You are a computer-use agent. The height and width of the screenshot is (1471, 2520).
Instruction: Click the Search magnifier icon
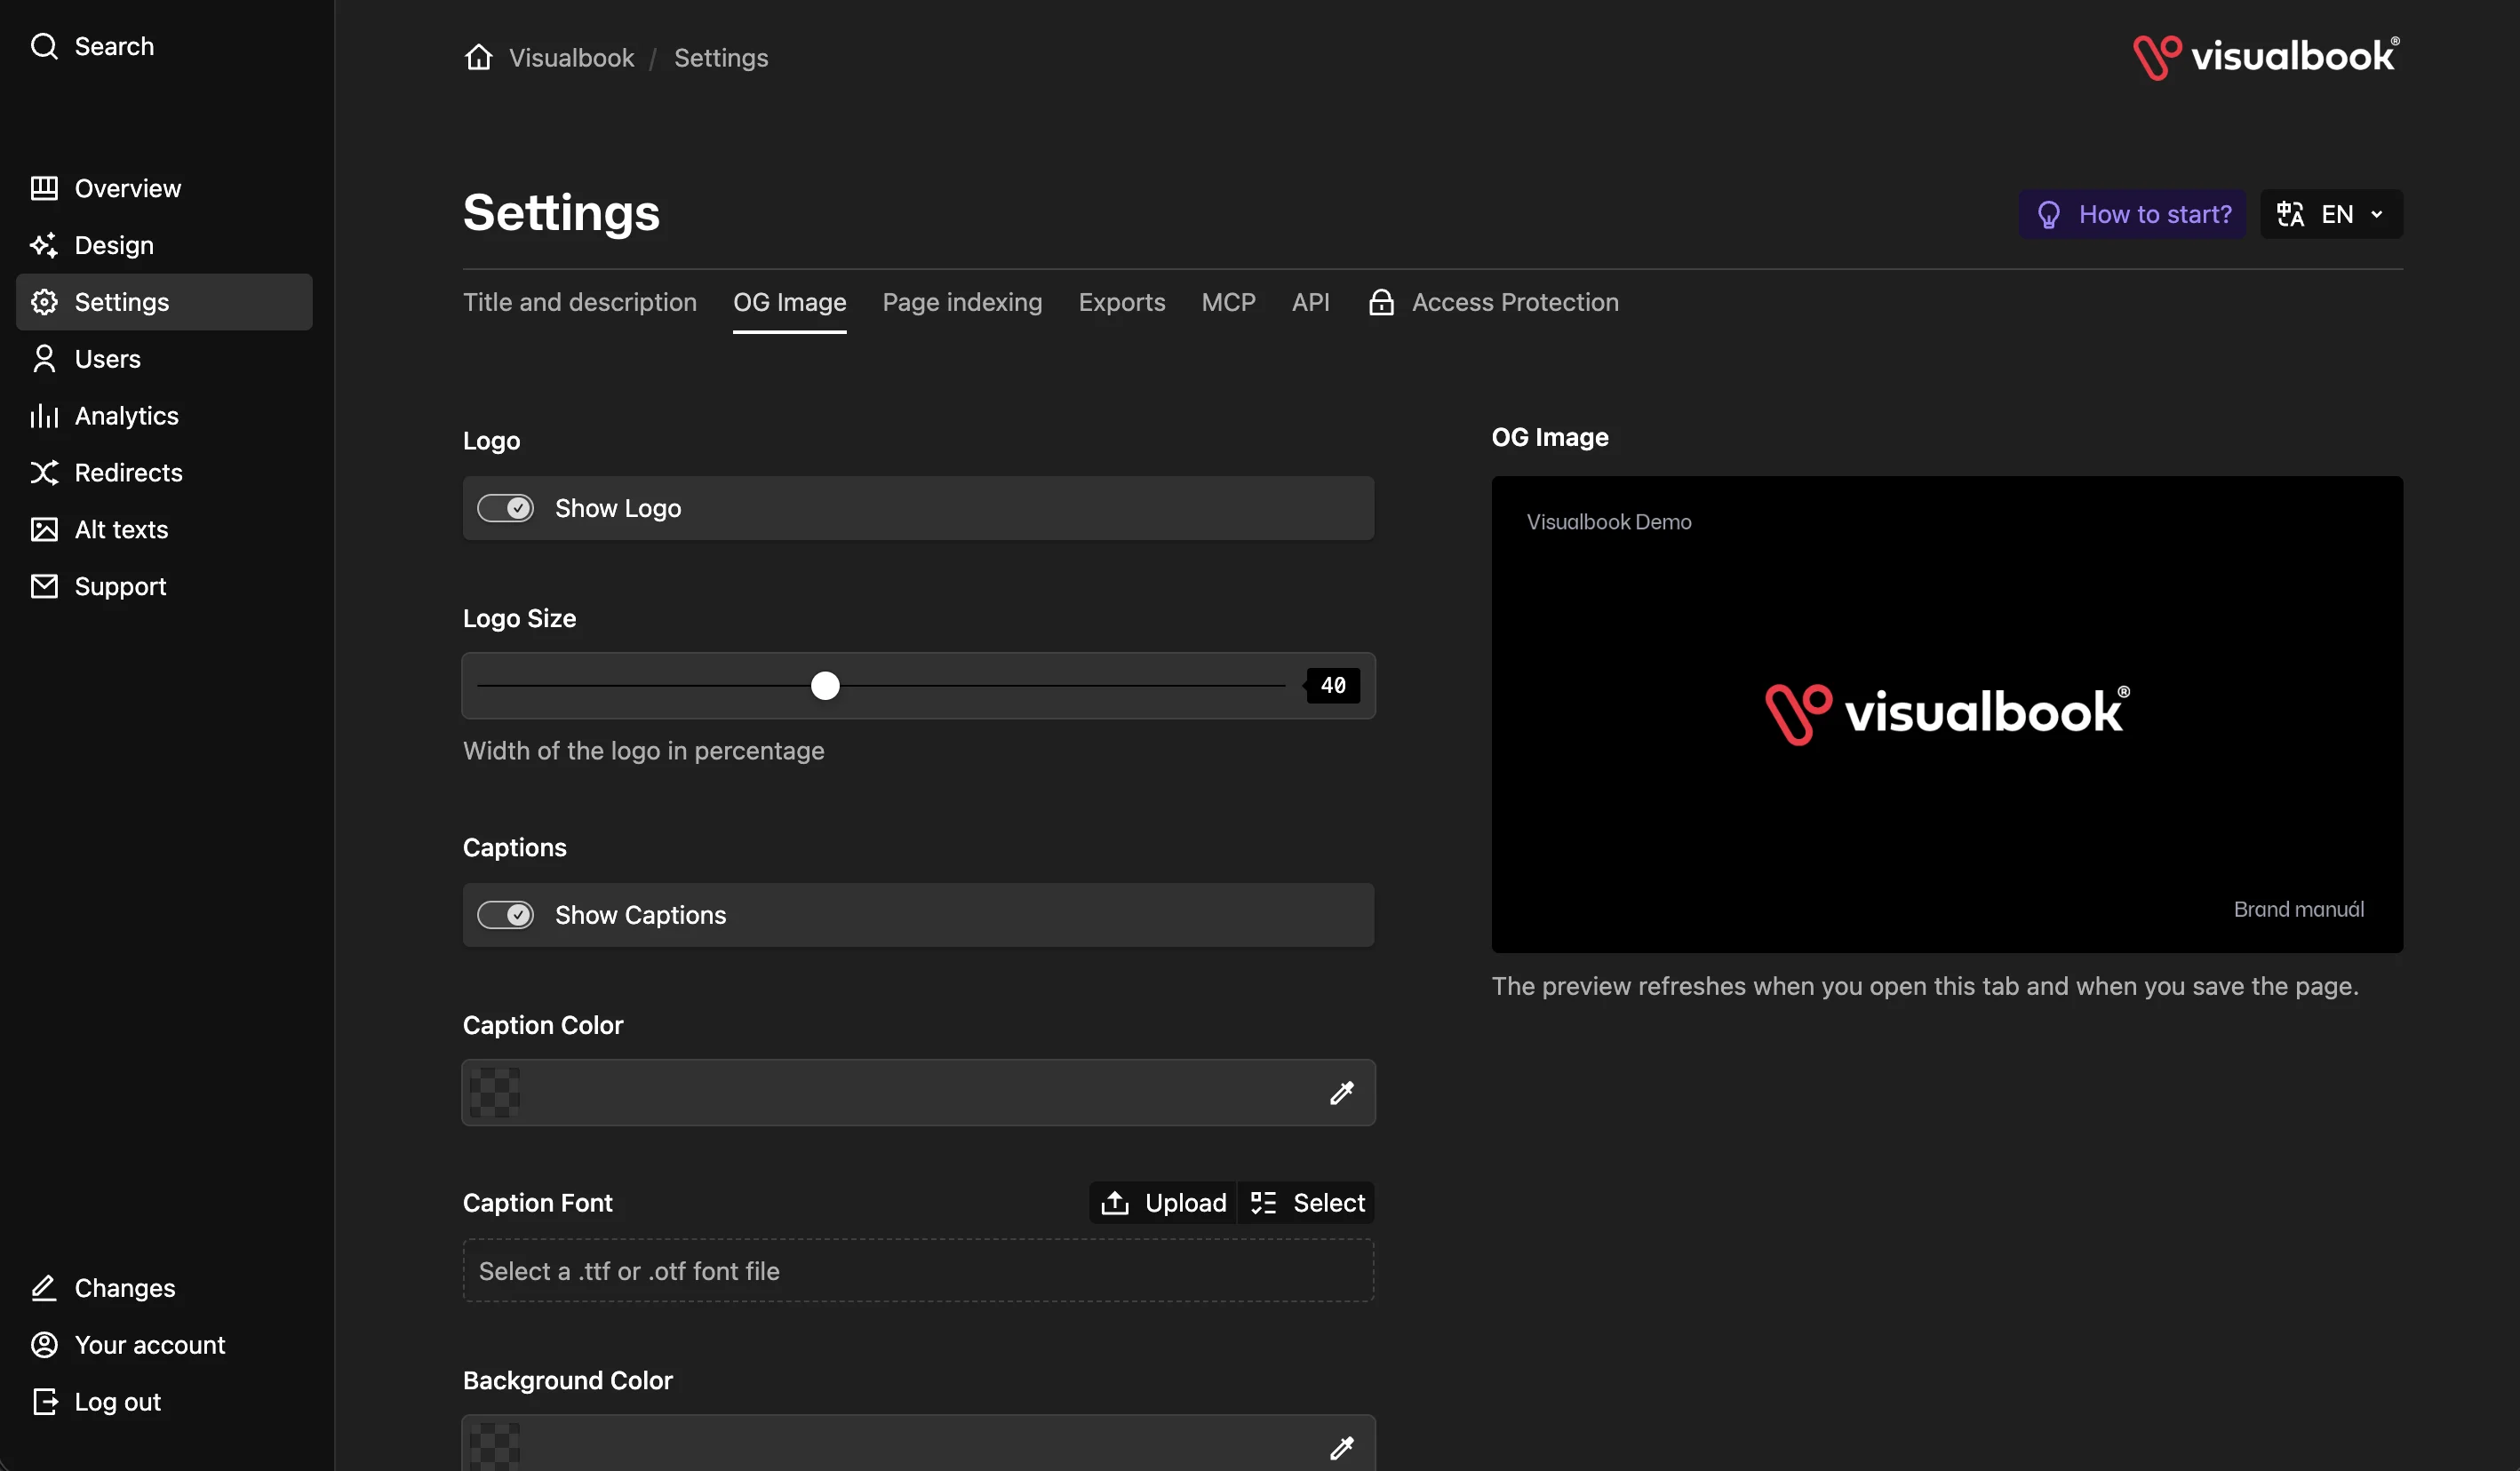pyautogui.click(x=44, y=46)
